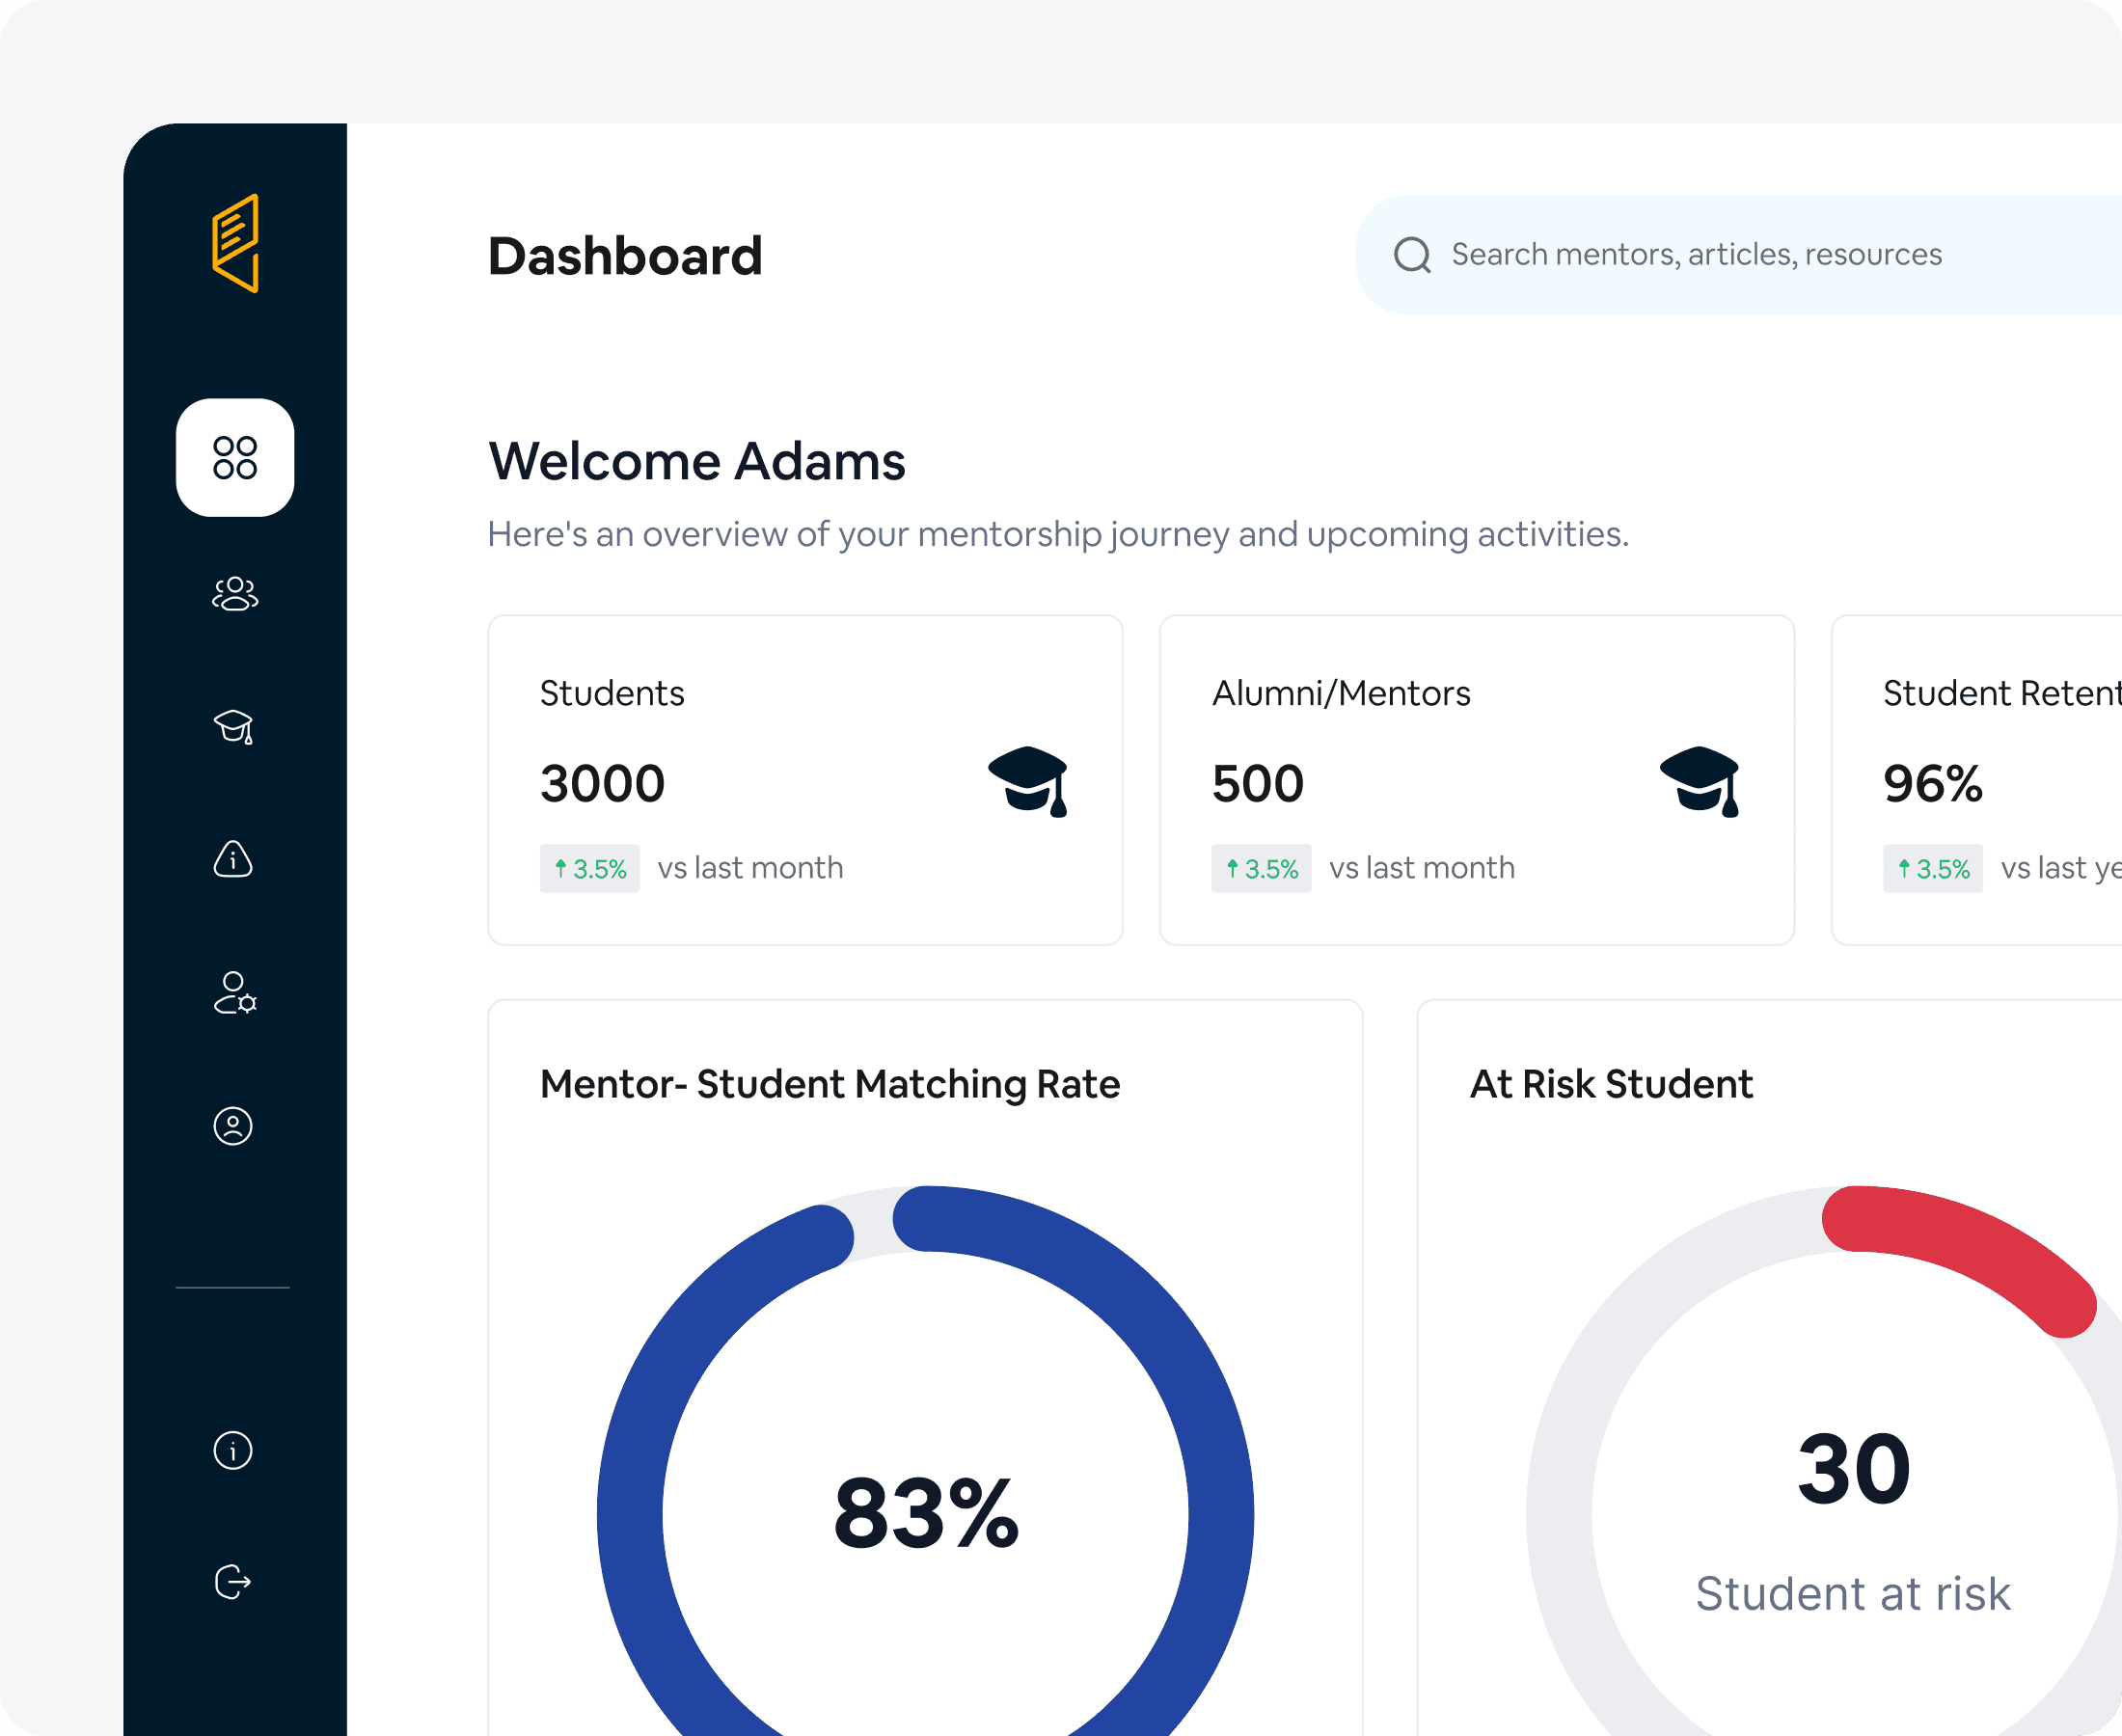Screen dimensions: 2122x1736
Task: Open the profile circle icon in sidebar
Action: pyautogui.click(x=233, y=1126)
